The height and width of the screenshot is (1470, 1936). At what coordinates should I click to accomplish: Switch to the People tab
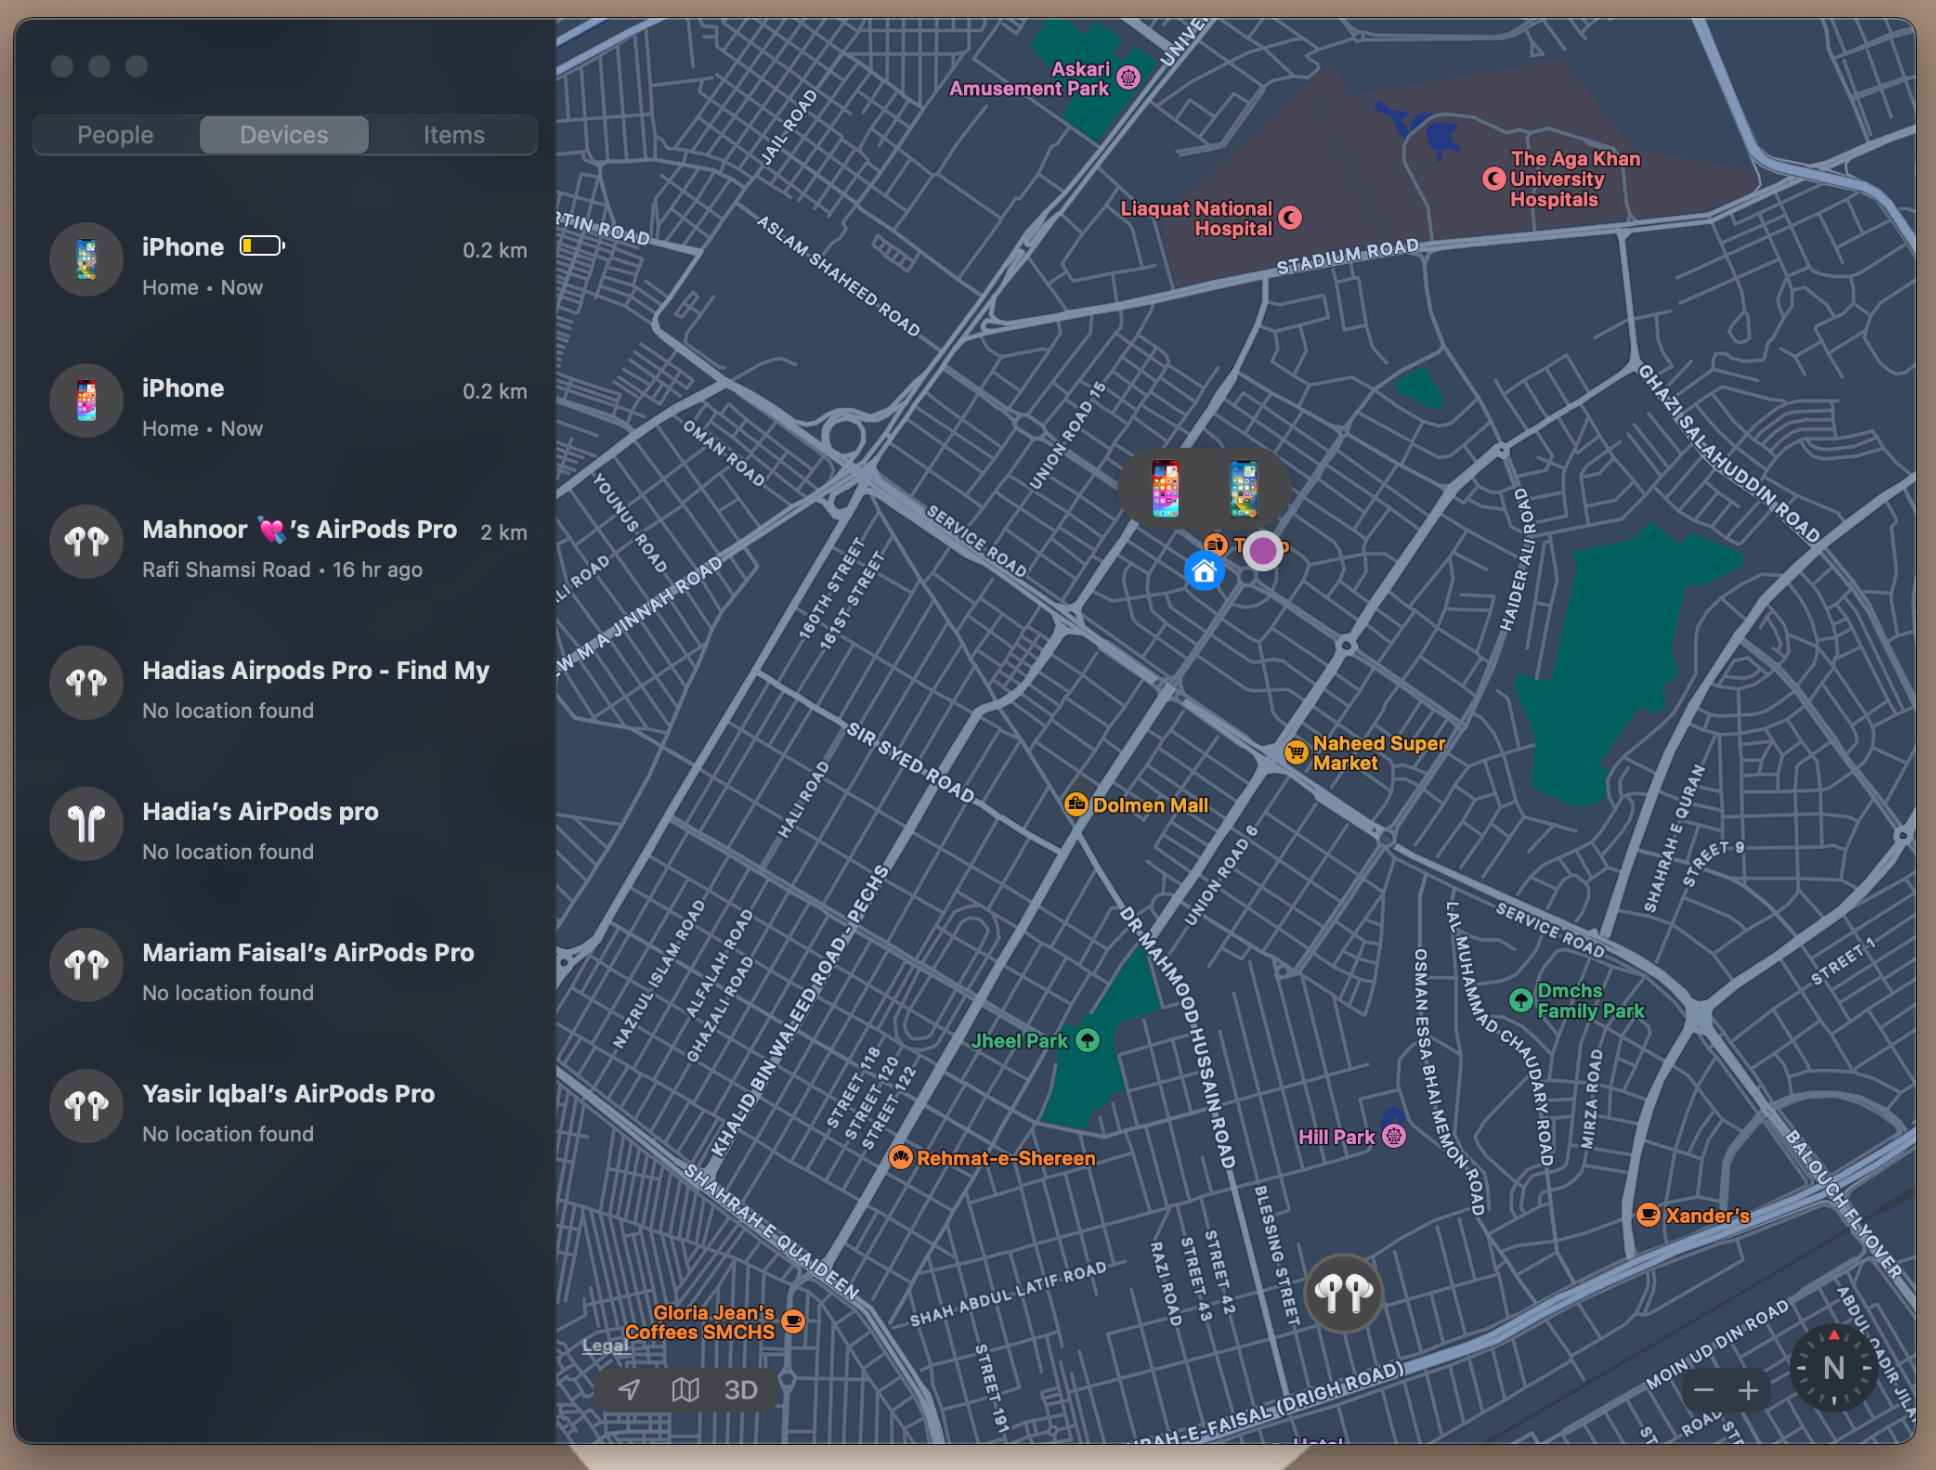coord(116,134)
